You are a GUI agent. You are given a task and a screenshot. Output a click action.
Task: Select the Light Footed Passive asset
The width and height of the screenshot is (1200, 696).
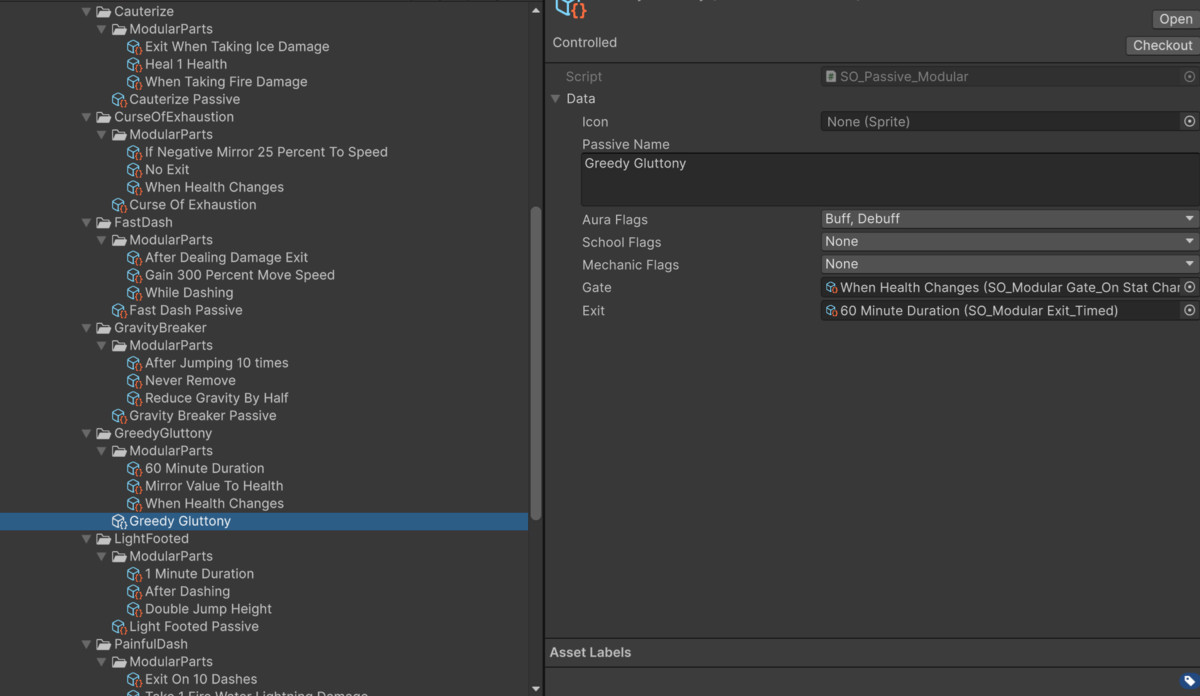click(x=194, y=627)
